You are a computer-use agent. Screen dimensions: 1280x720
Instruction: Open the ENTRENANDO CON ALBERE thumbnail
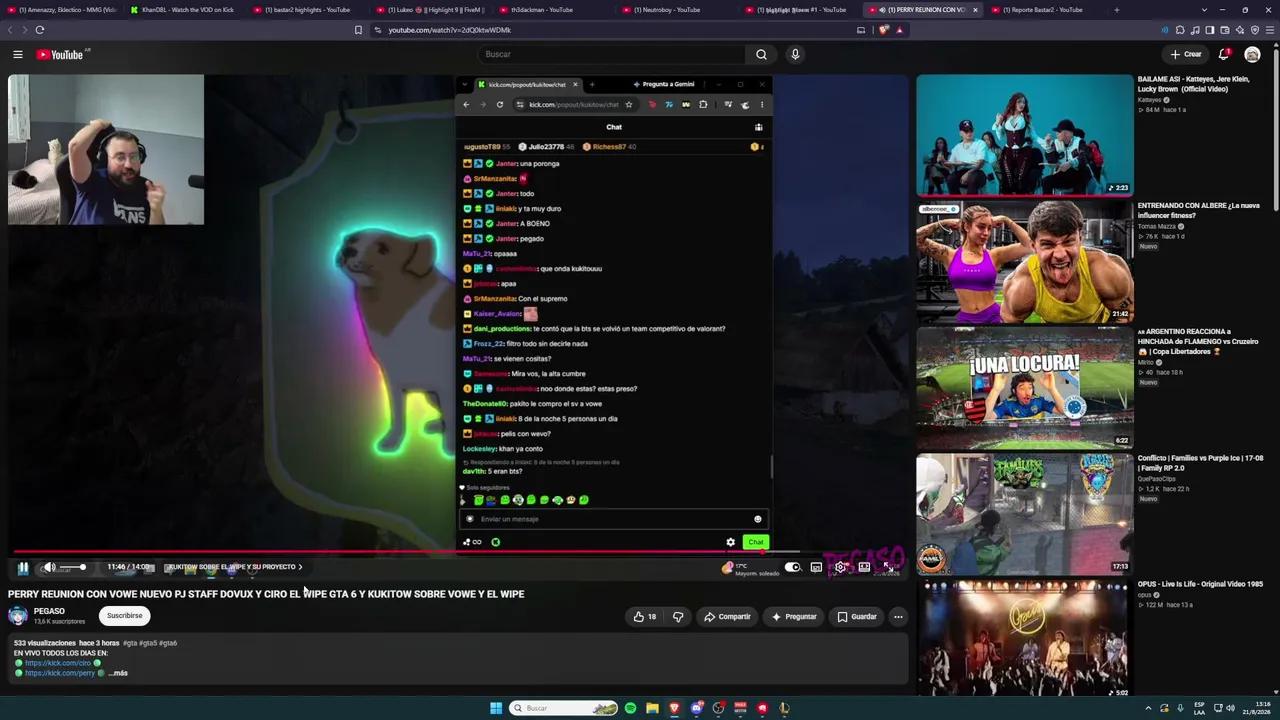[x=1025, y=261]
